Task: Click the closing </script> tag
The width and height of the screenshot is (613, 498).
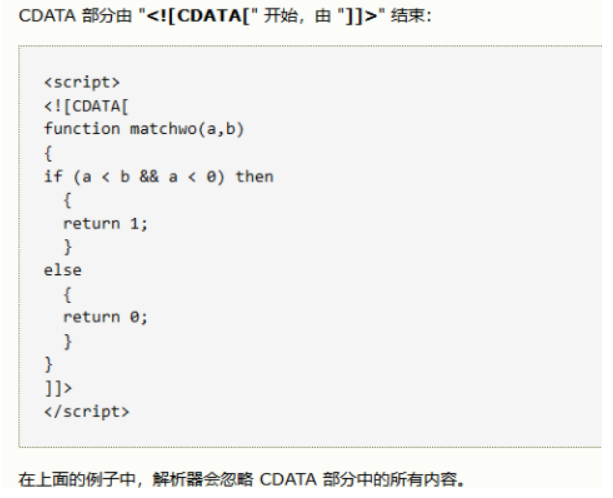Action: click(86, 412)
